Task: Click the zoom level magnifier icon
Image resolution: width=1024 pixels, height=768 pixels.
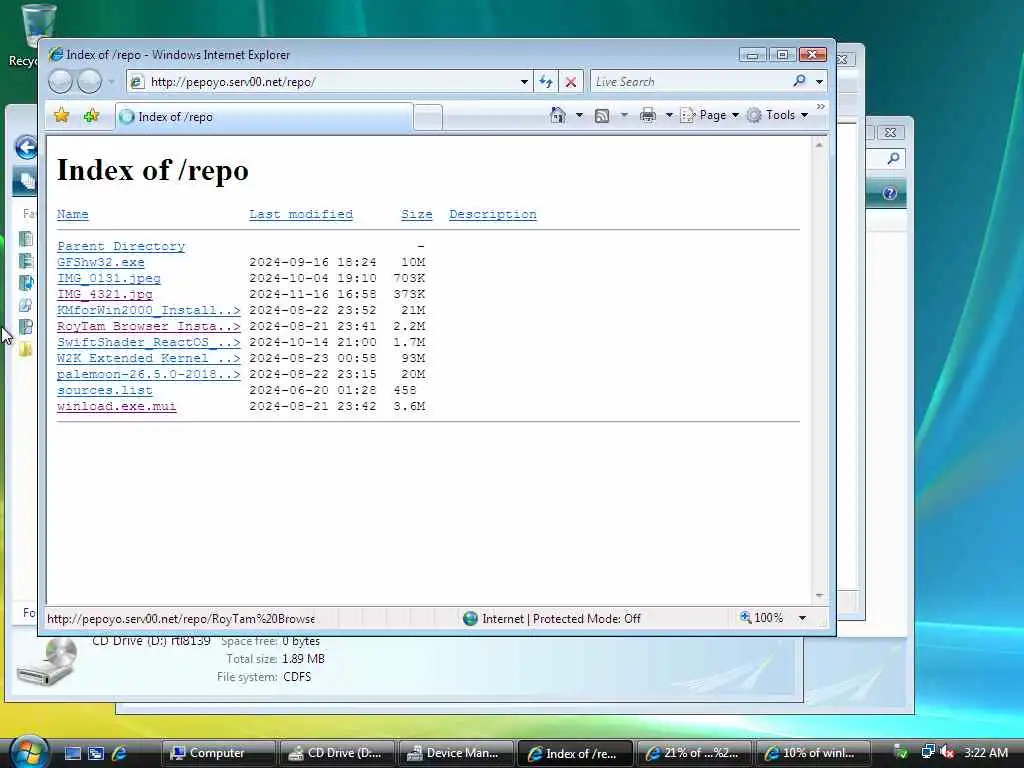Action: point(745,617)
